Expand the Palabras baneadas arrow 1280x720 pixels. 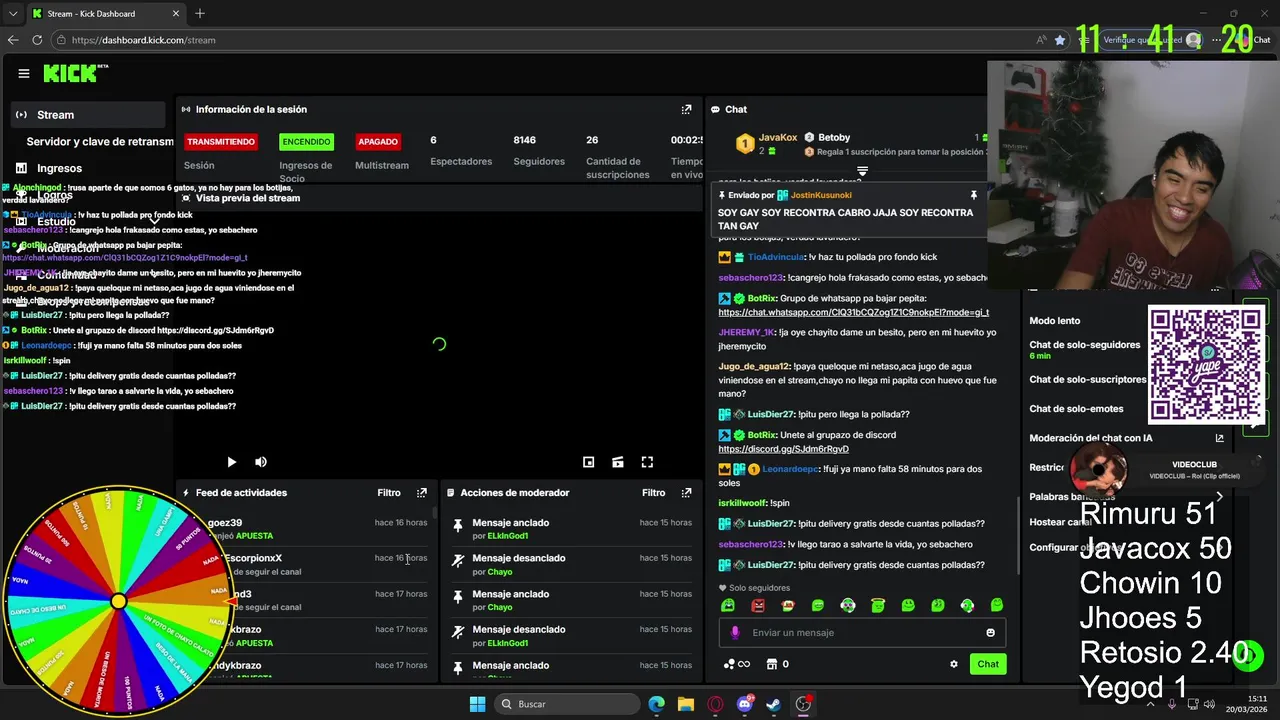pyautogui.click(x=1219, y=496)
